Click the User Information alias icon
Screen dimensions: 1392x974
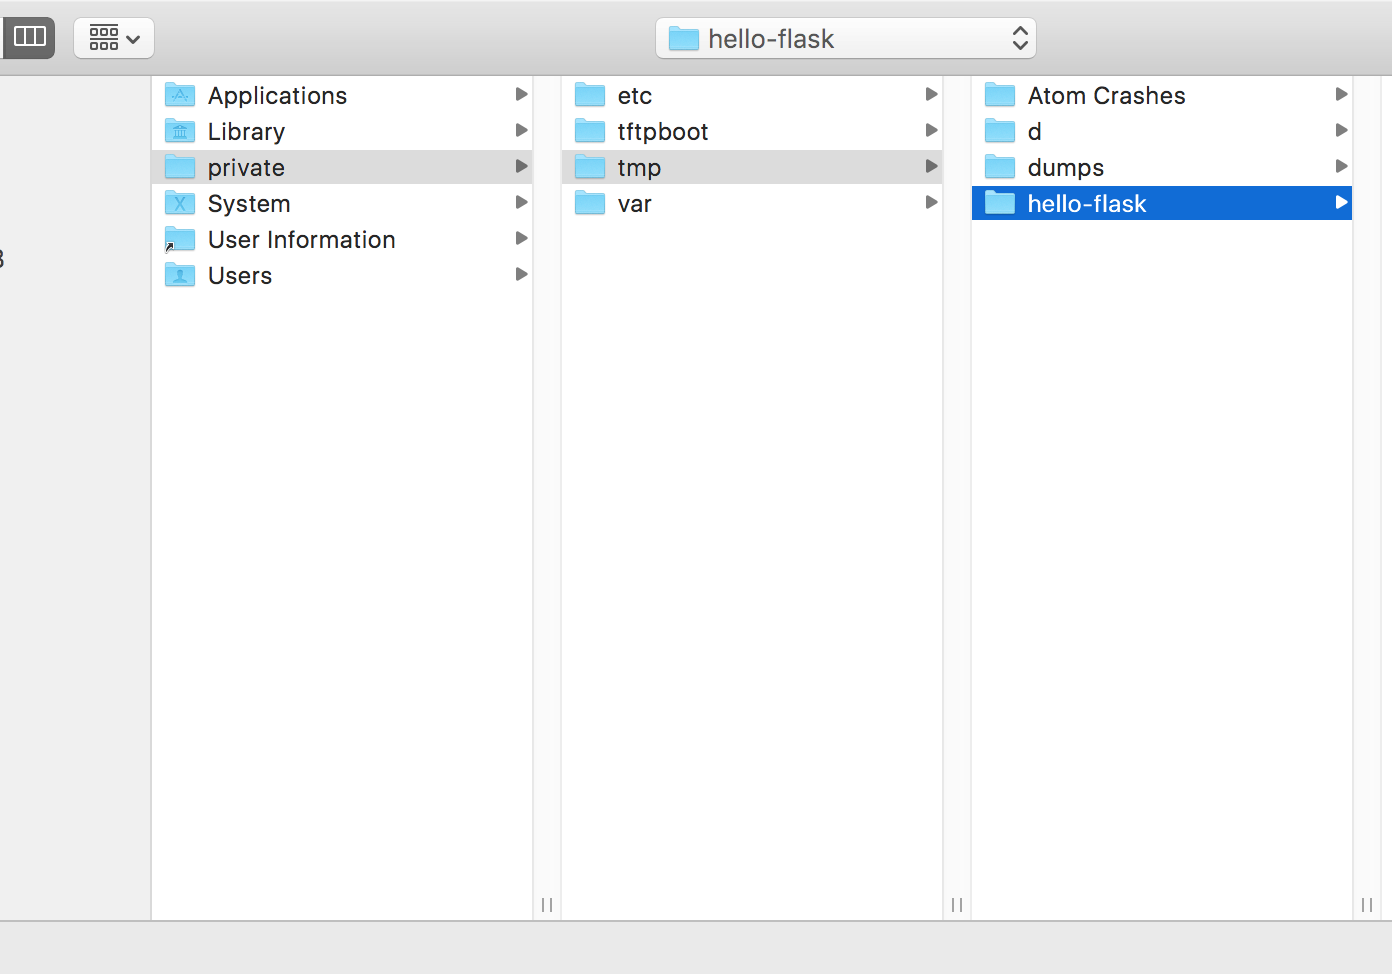pyautogui.click(x=180, y=239)
